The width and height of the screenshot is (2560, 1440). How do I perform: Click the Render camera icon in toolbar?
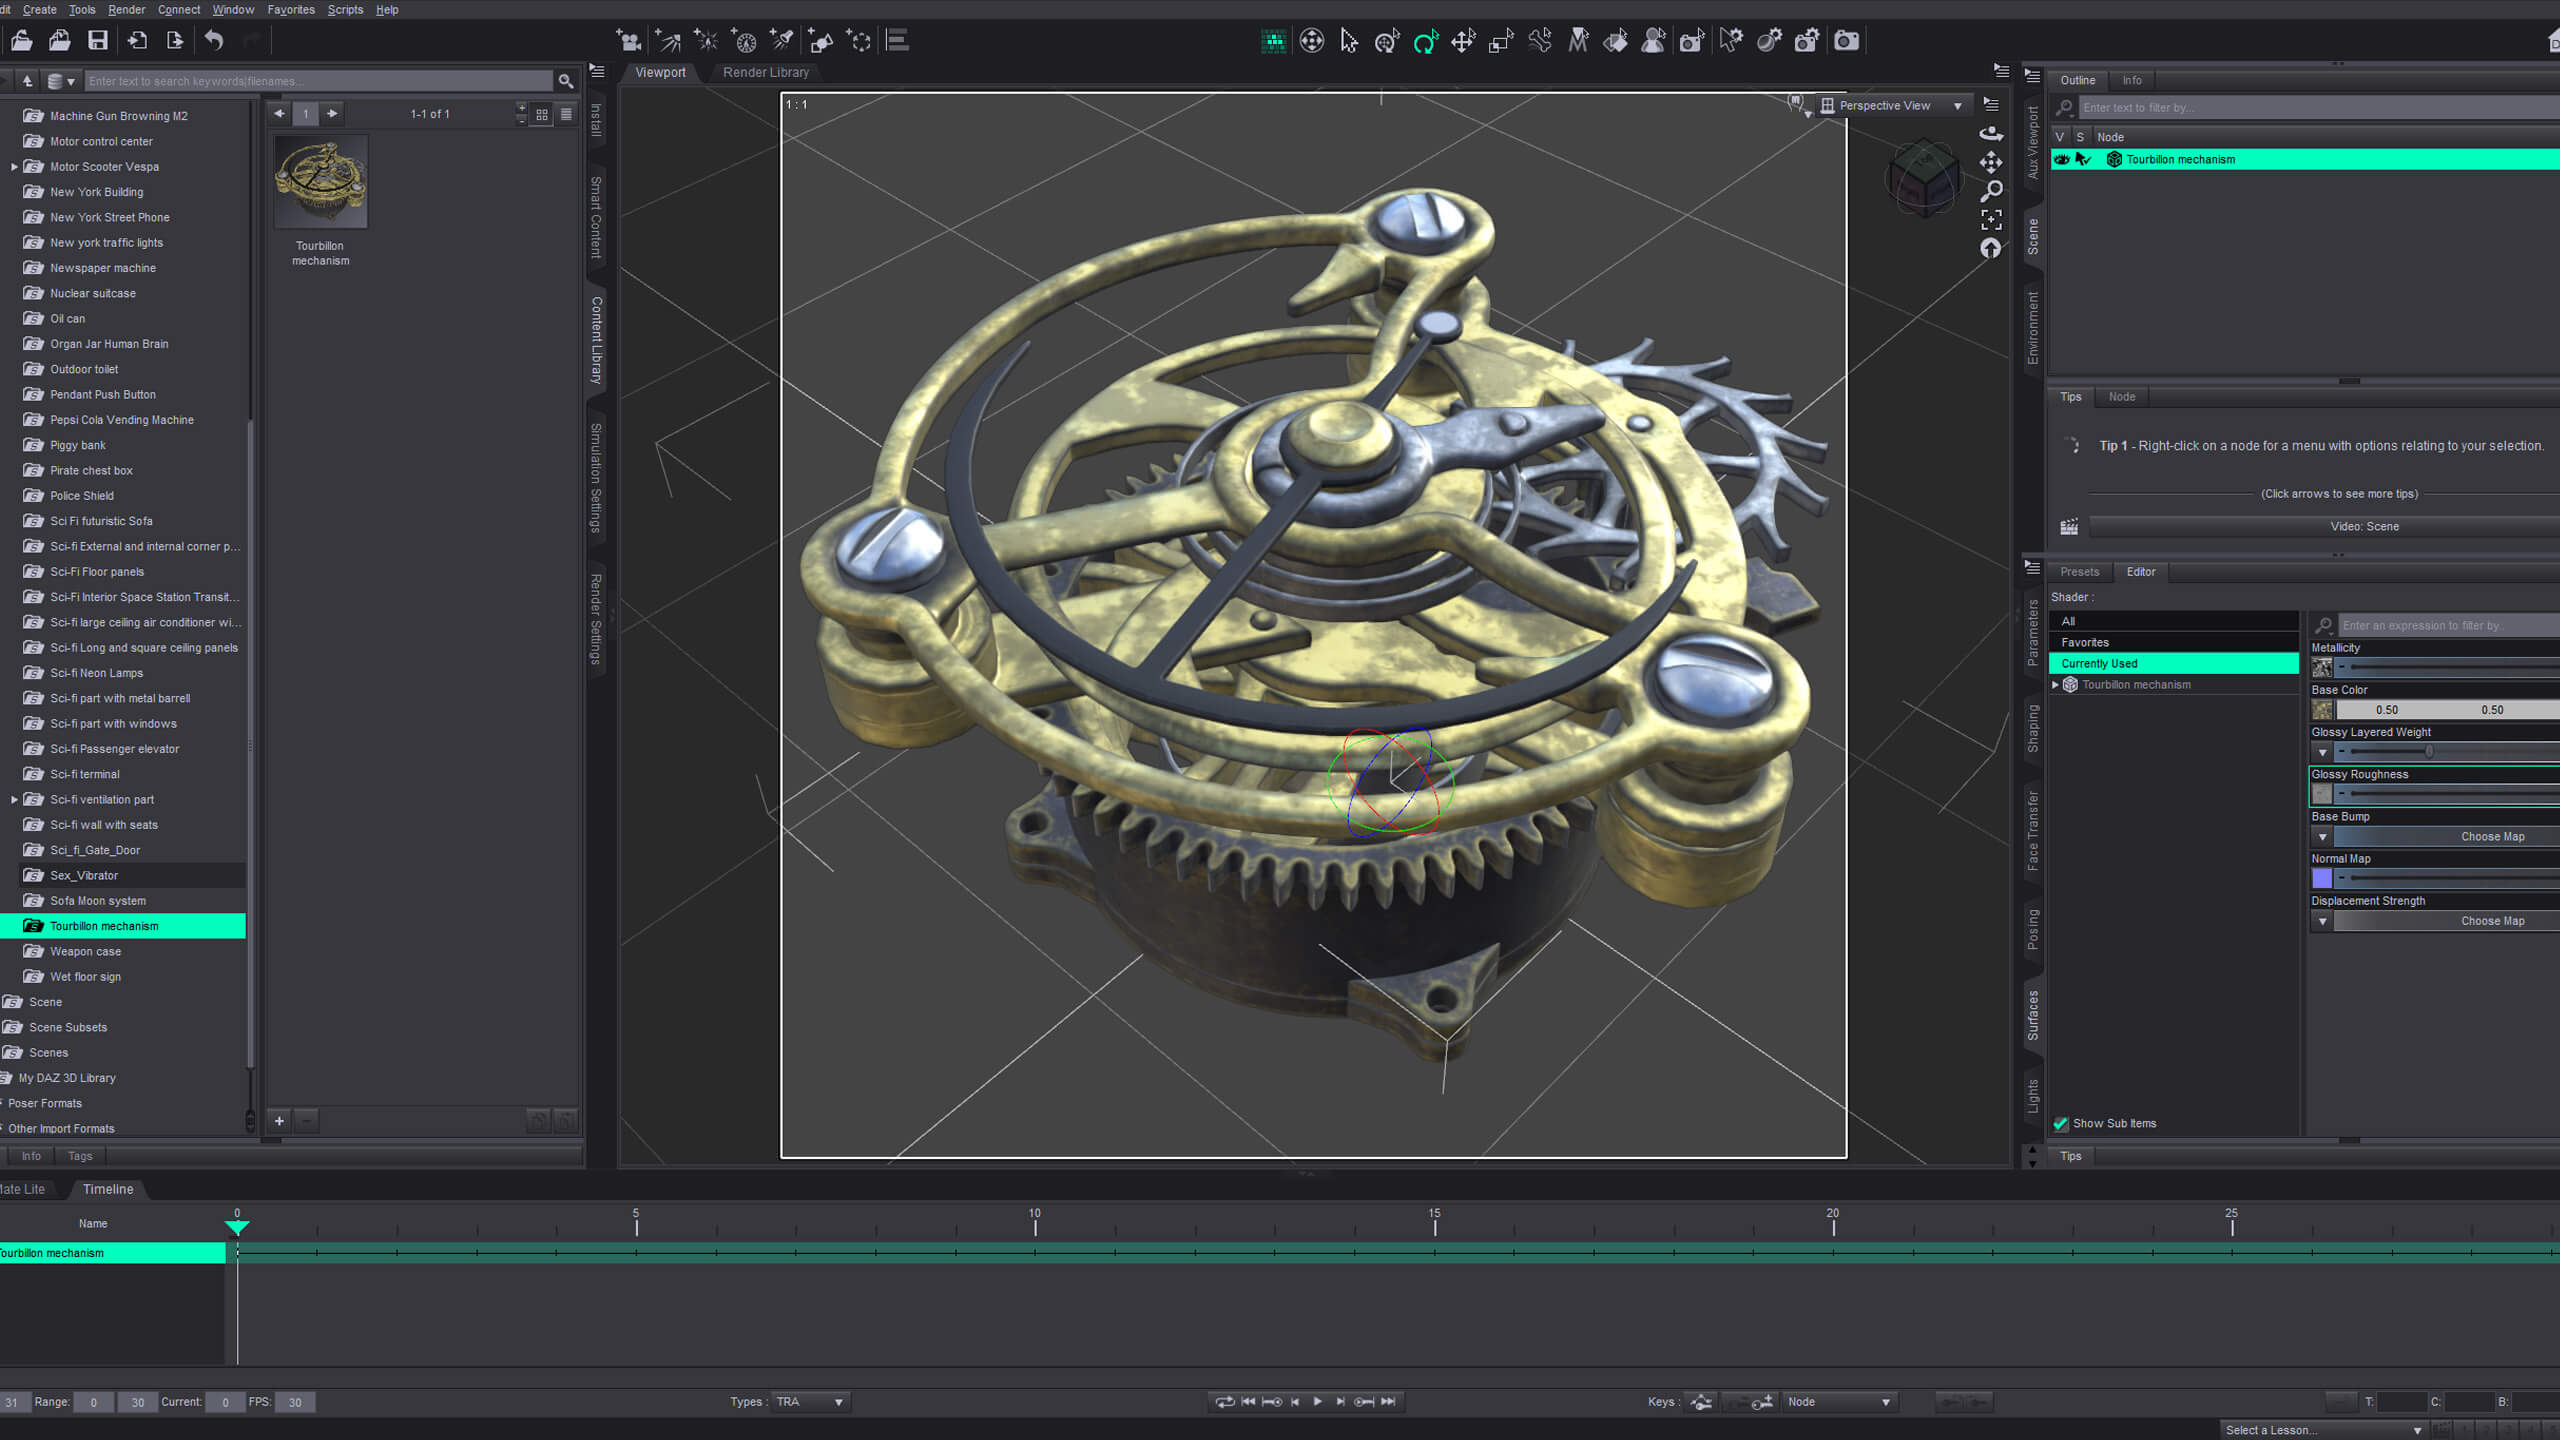pos(1846,41)
